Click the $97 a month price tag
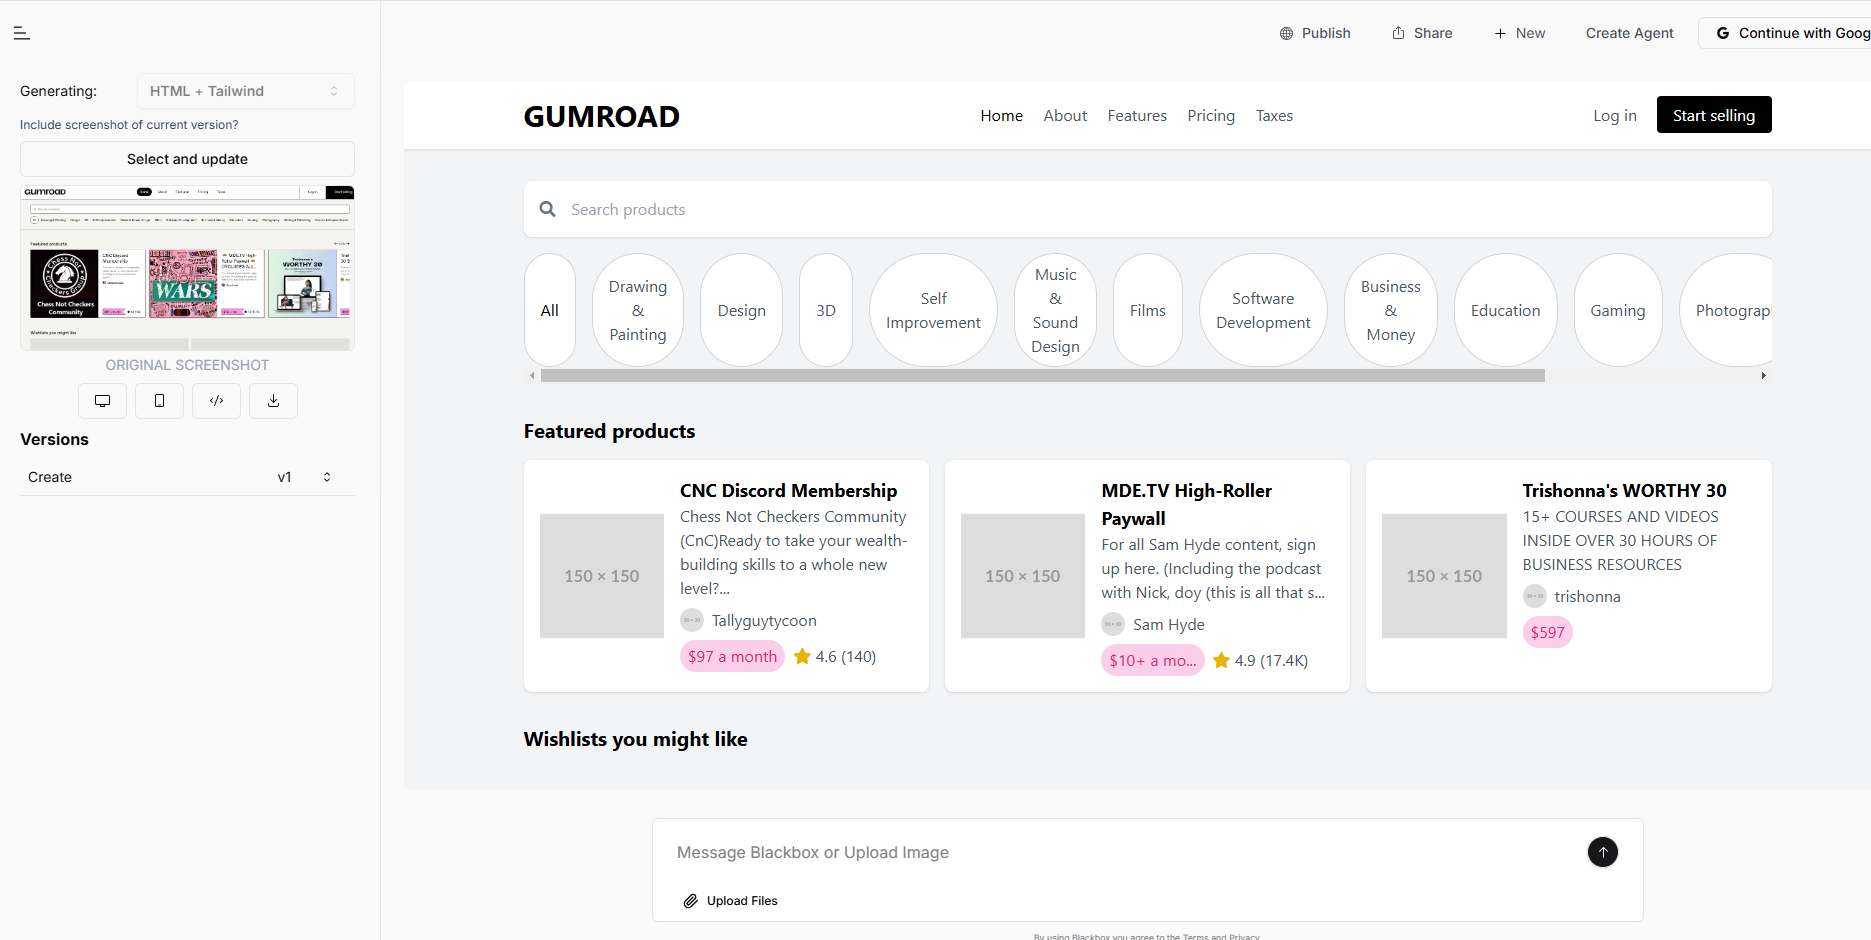 (732, 657)
